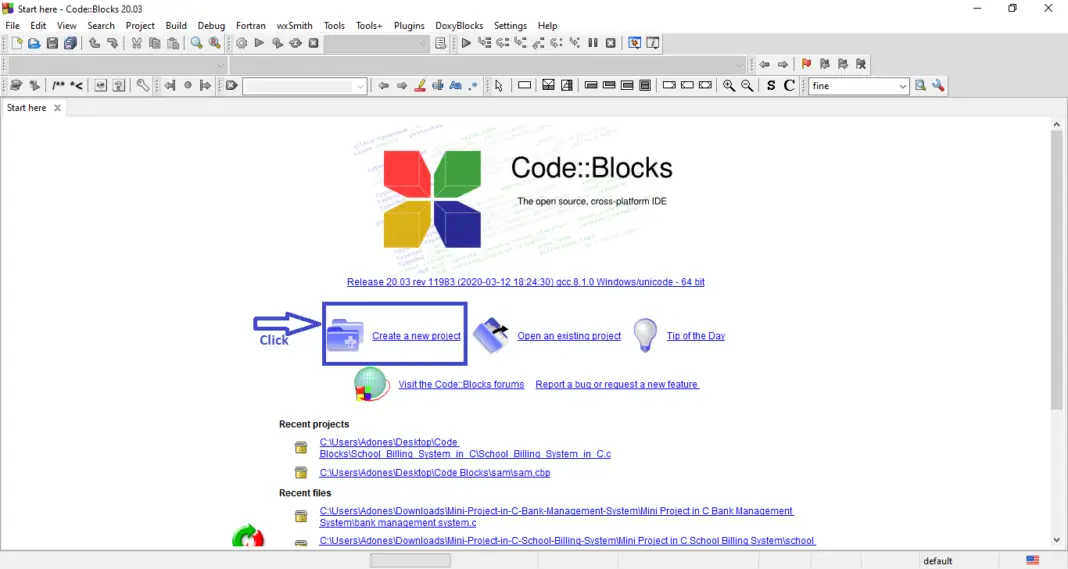Open the Visit the Code::Blocks forums link
This screenshot has width=1068, height=569.
[461, 384]
